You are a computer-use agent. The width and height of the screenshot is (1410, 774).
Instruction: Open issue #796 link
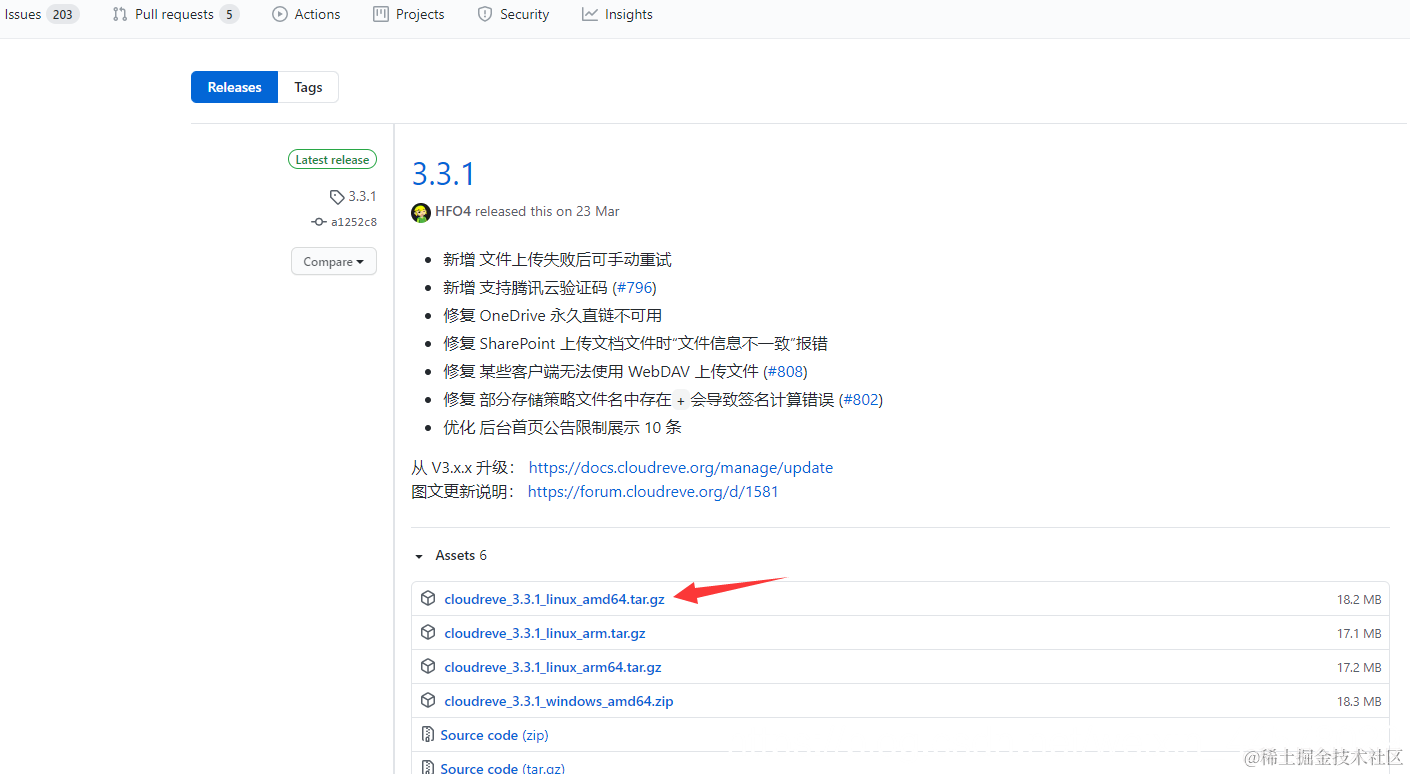point(634,287)
